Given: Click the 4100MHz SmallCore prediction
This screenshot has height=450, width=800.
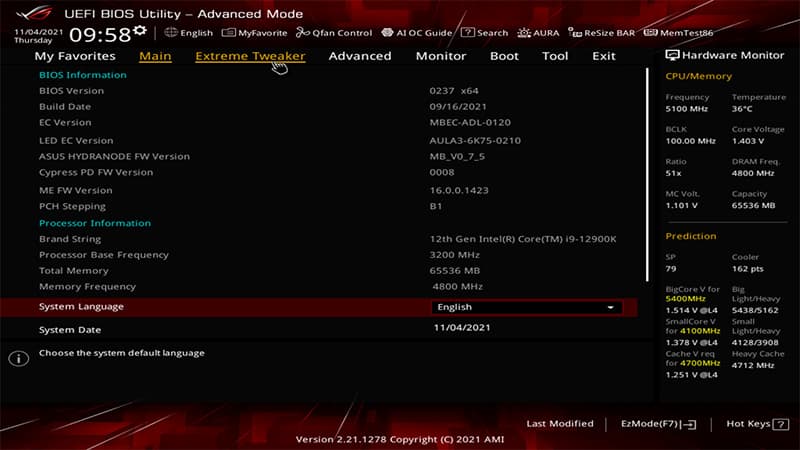Looking at the screenshot, I should tap(699, 331).
